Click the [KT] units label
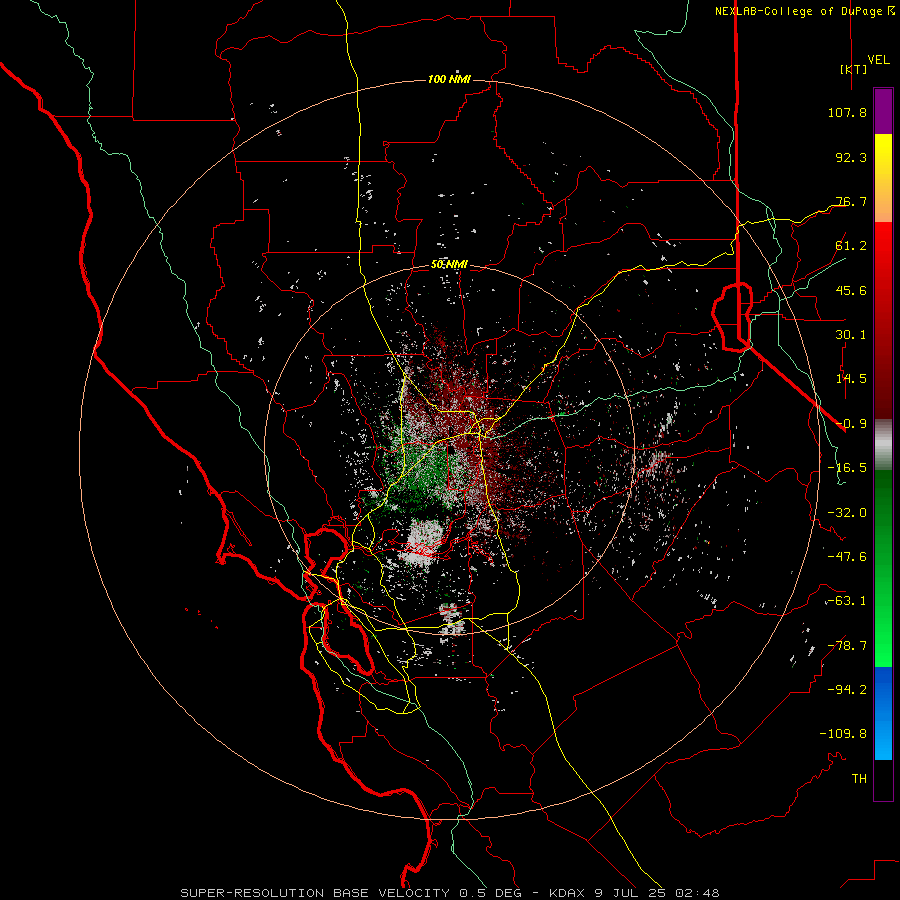The width and height of the screenshot is (900, 900). tap(854, 69)
